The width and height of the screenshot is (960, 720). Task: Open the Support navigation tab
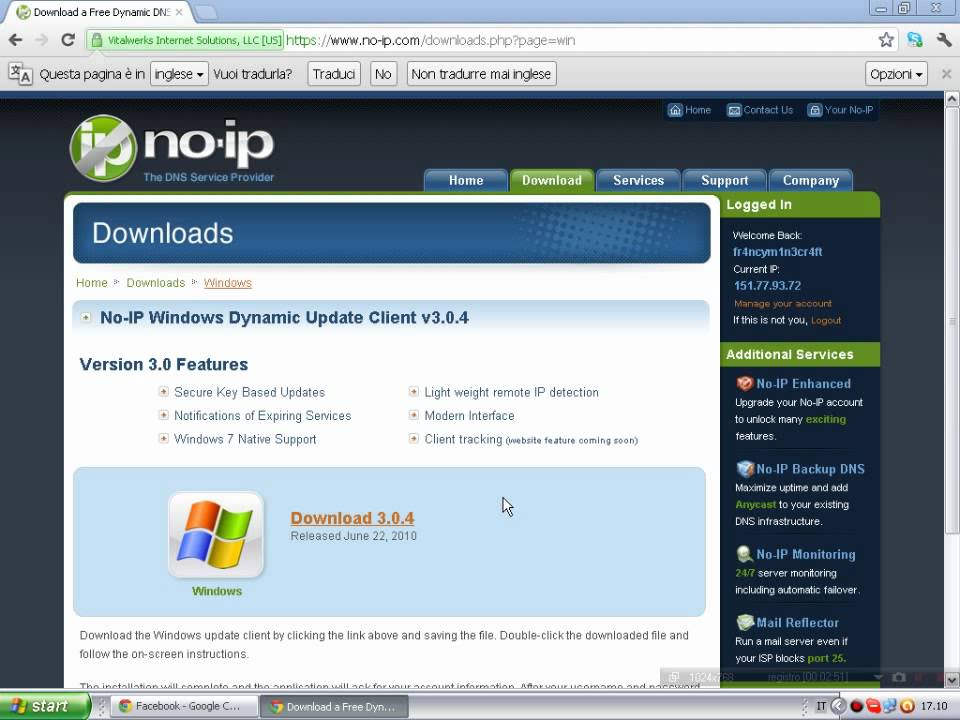[724, 181]
